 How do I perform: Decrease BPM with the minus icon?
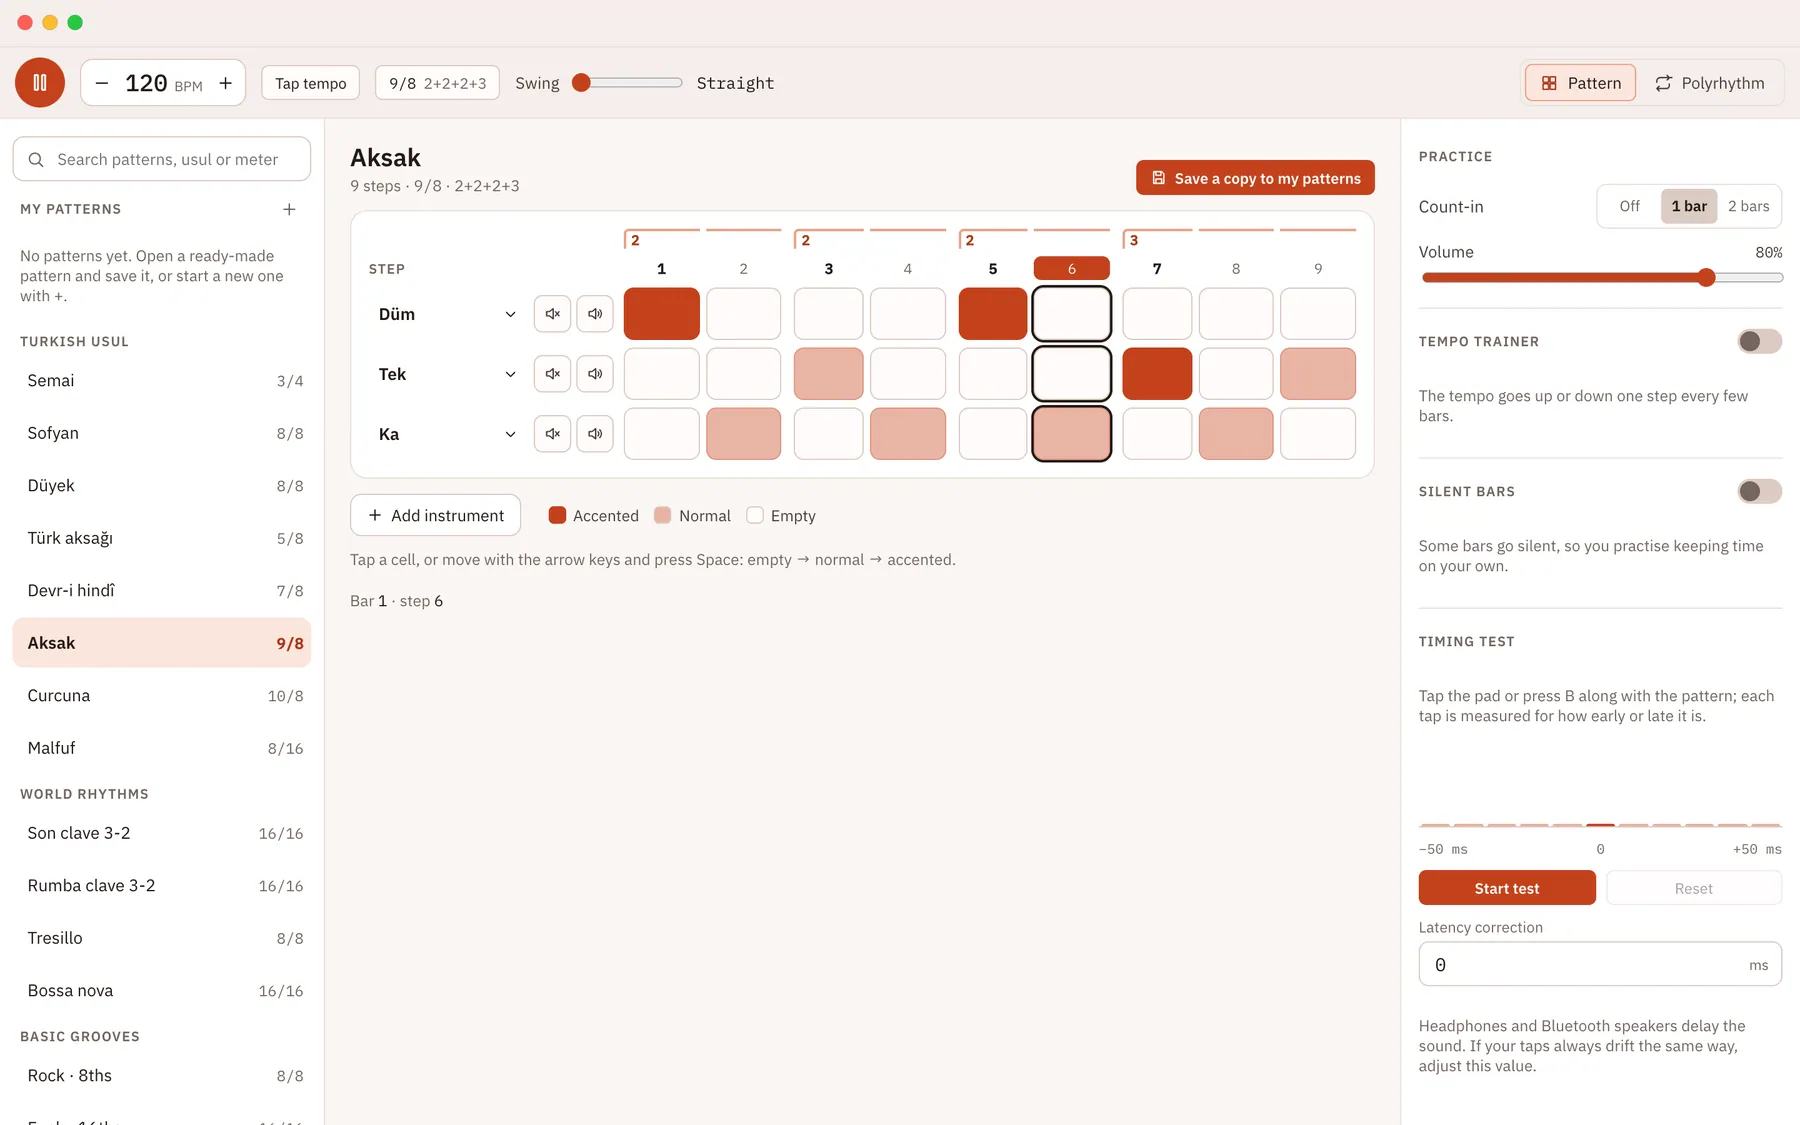tap(101, 83)
